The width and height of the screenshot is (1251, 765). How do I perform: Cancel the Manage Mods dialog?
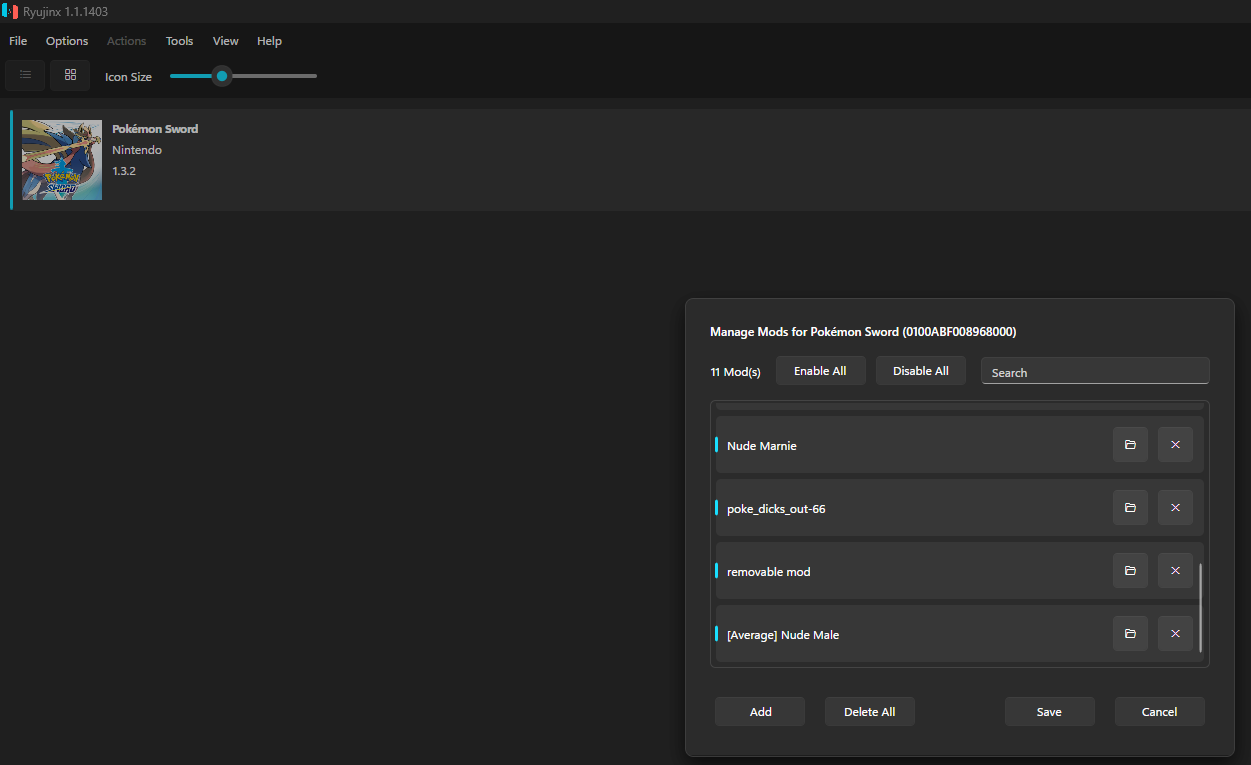(x=1160, y=712)
